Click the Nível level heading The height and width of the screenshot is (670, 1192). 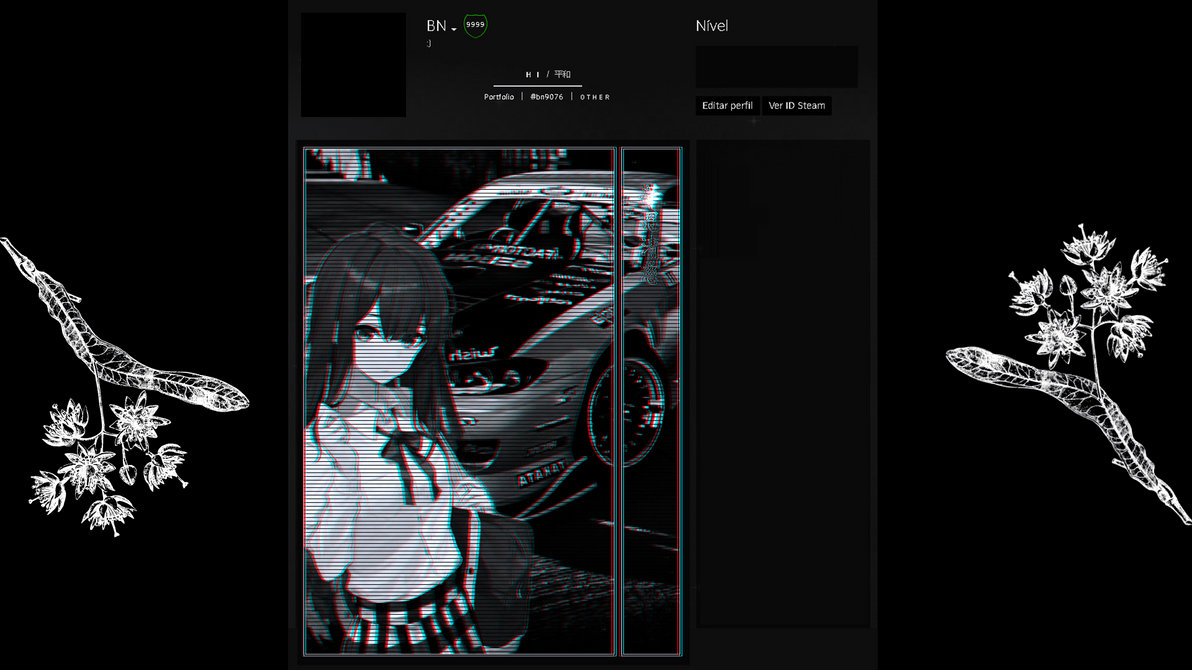(x=712, y=26)
